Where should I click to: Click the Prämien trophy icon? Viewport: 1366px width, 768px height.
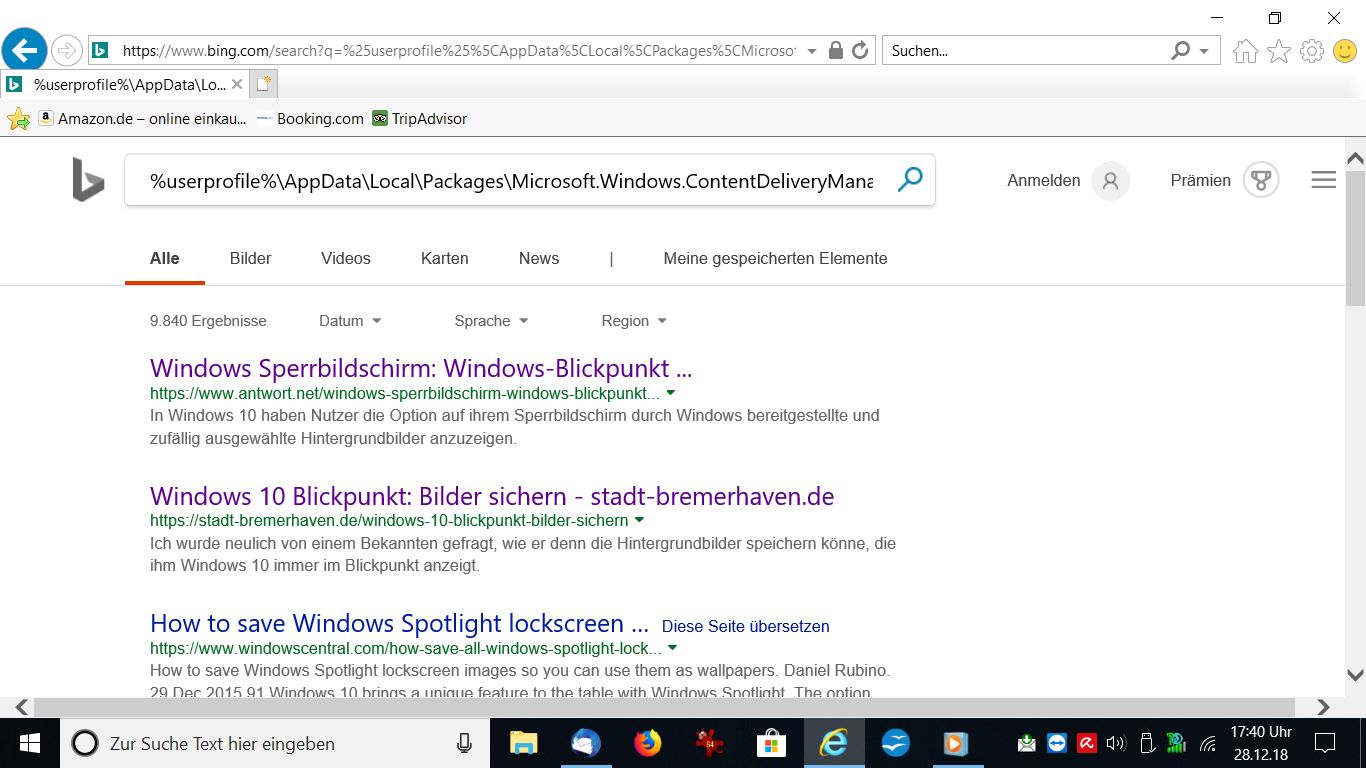coord(1261,181)
